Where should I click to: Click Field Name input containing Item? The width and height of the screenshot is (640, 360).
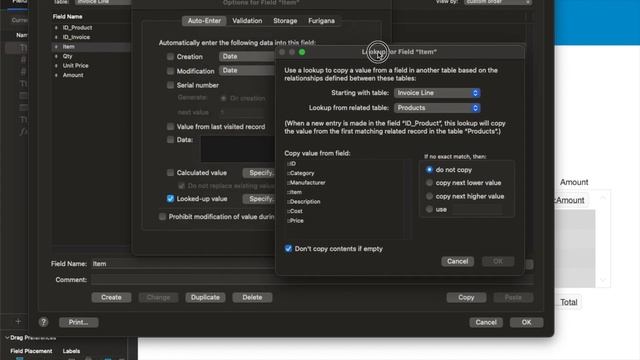pyautogui.click(x=183, y=264)
